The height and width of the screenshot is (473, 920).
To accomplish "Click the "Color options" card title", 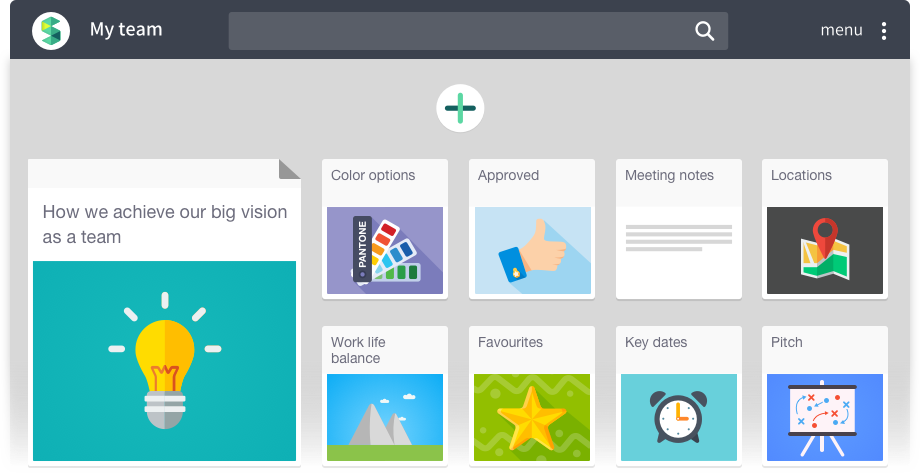I will (373, 175).
